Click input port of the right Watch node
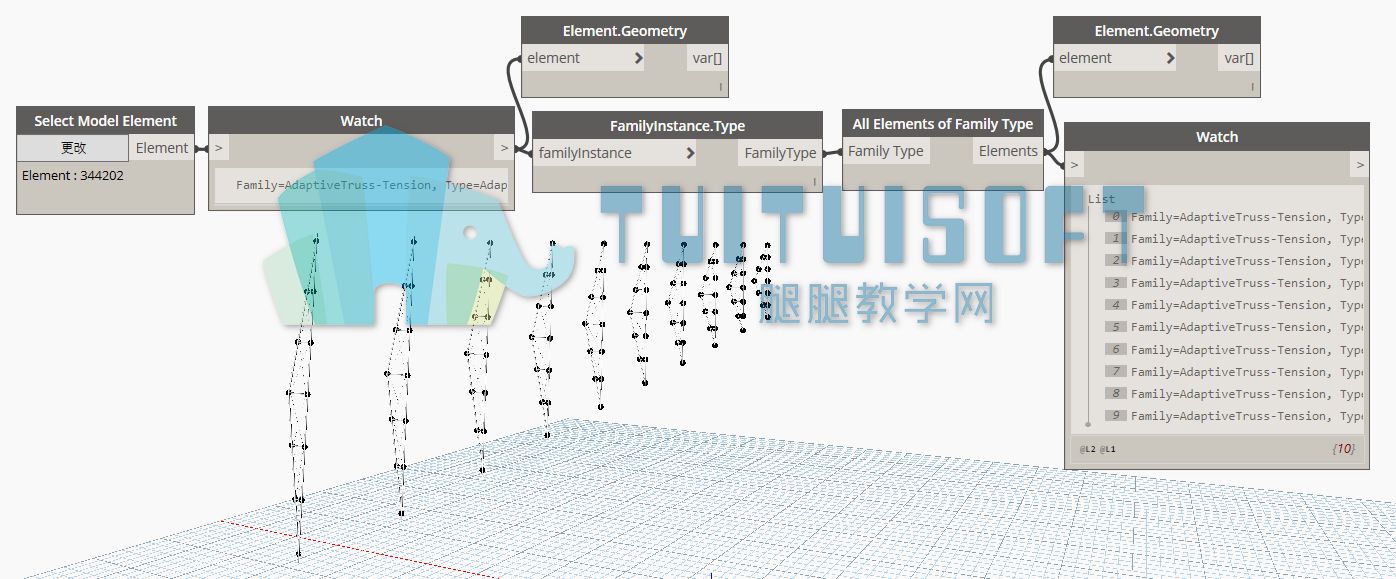The width and height of the screenshot is (1396, 579). [1075, 164]
